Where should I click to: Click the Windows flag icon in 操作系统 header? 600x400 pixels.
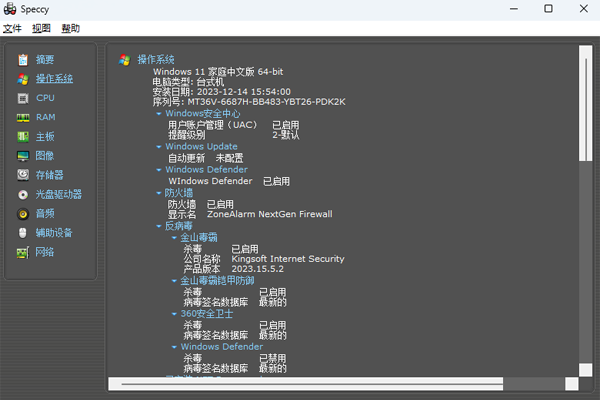coord(125,60)
